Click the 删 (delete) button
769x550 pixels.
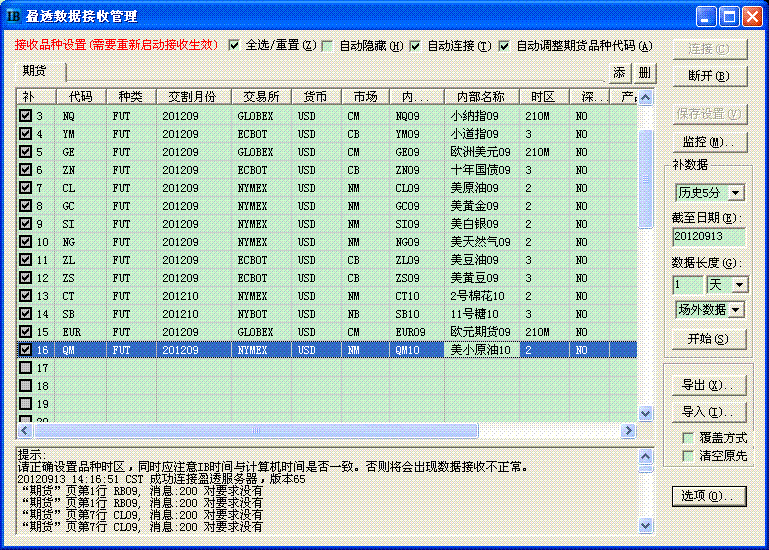tap(644, 72)
